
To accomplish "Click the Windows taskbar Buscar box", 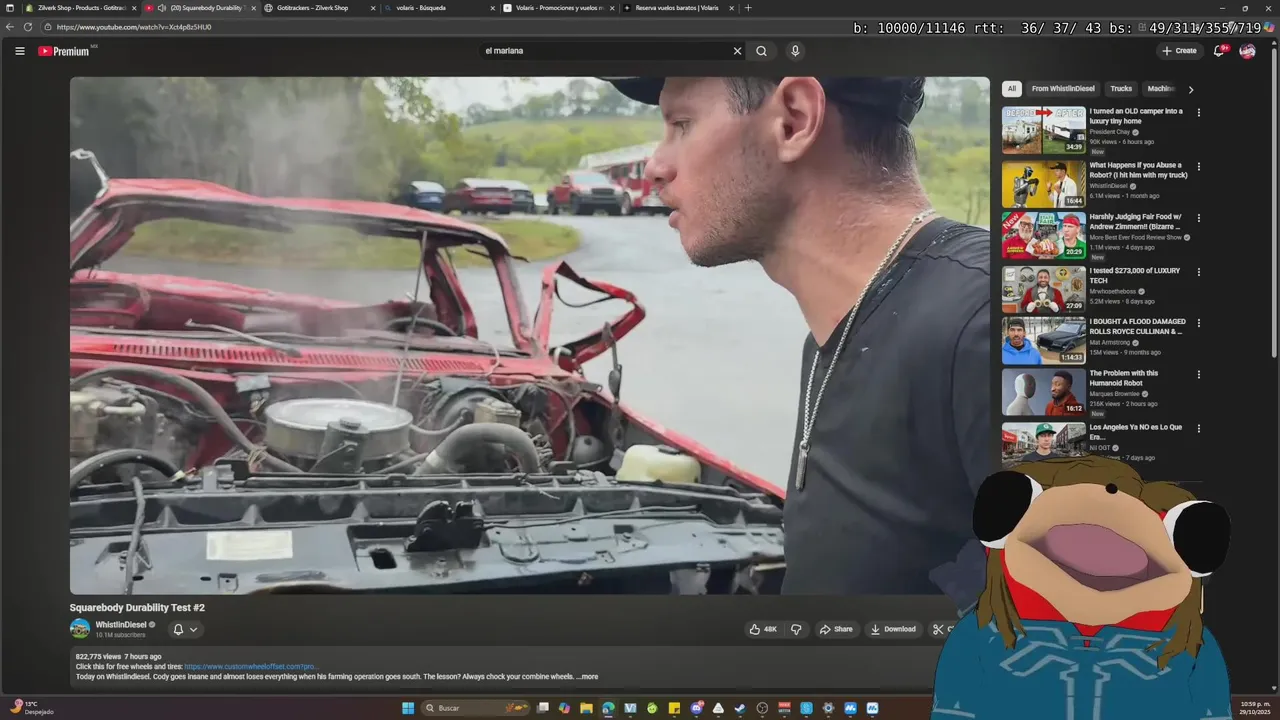I will pyautogui.click(x=474, y=708).
